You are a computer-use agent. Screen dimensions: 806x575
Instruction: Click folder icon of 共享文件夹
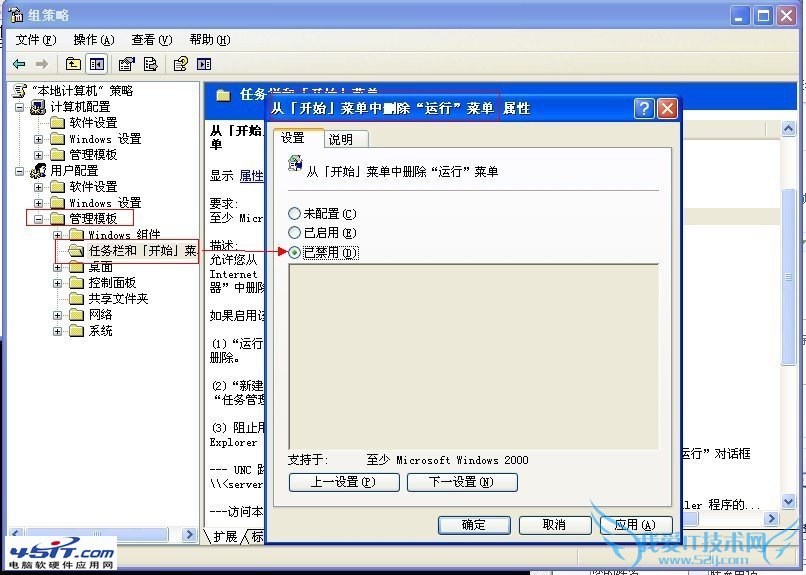77,299
